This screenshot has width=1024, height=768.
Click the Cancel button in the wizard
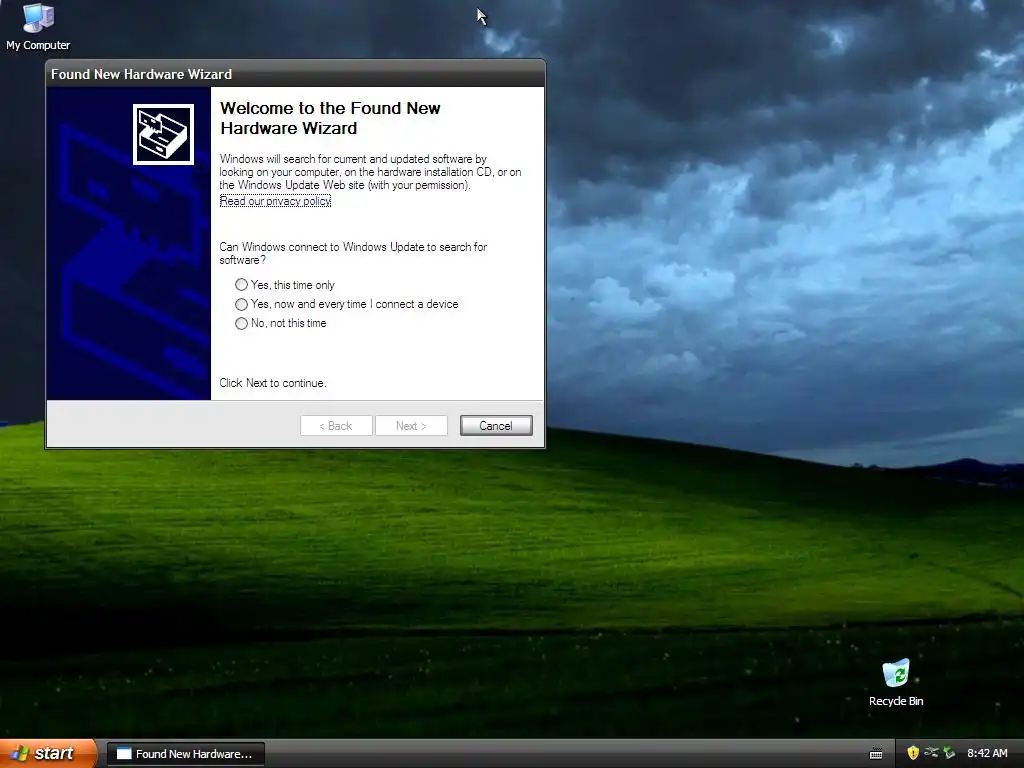tap(496, 426)
